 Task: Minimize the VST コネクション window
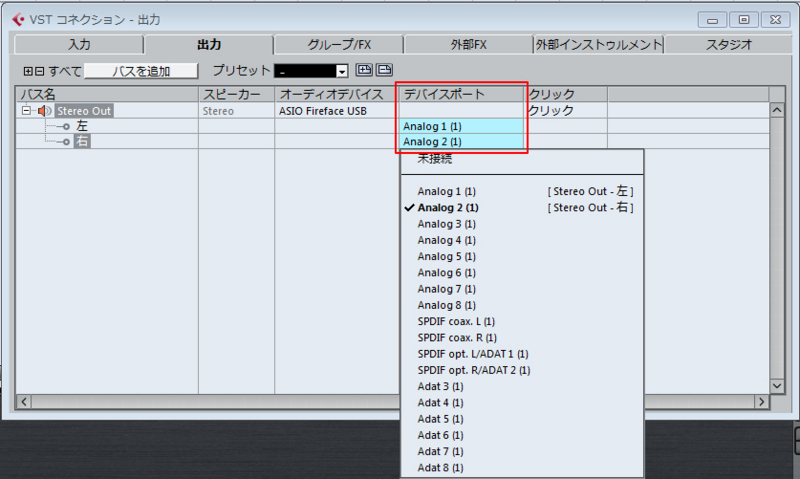(x=712, y=20)
